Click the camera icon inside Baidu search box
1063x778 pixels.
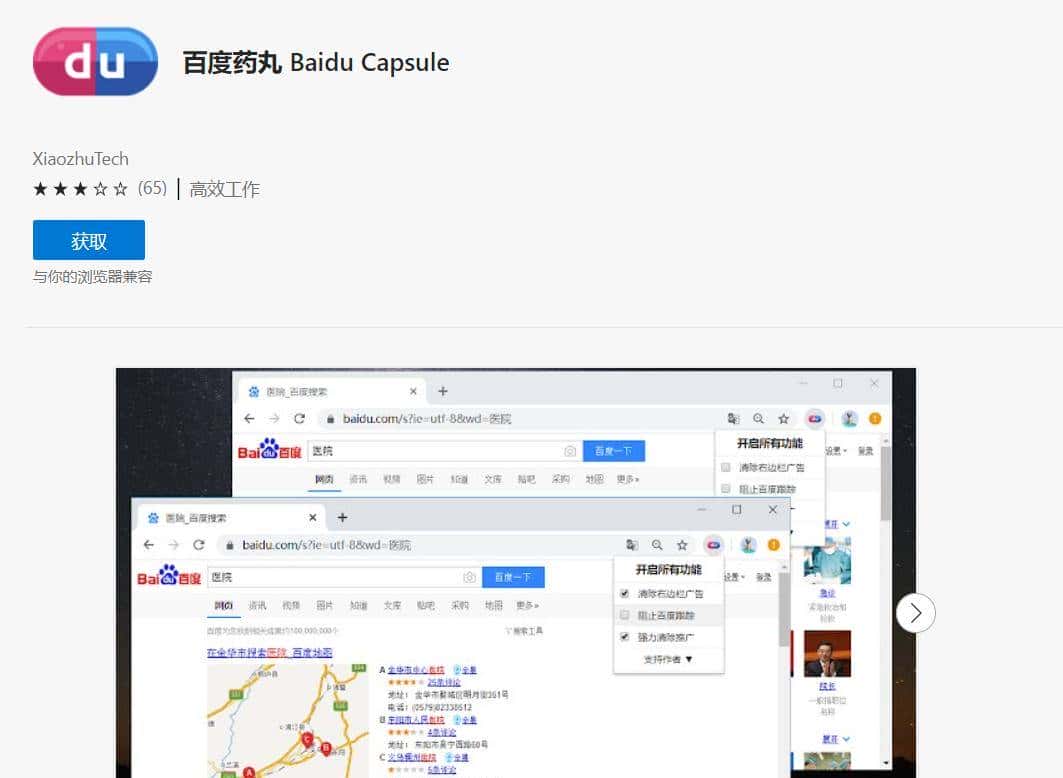pyautogui.click(x=470, y=577)
